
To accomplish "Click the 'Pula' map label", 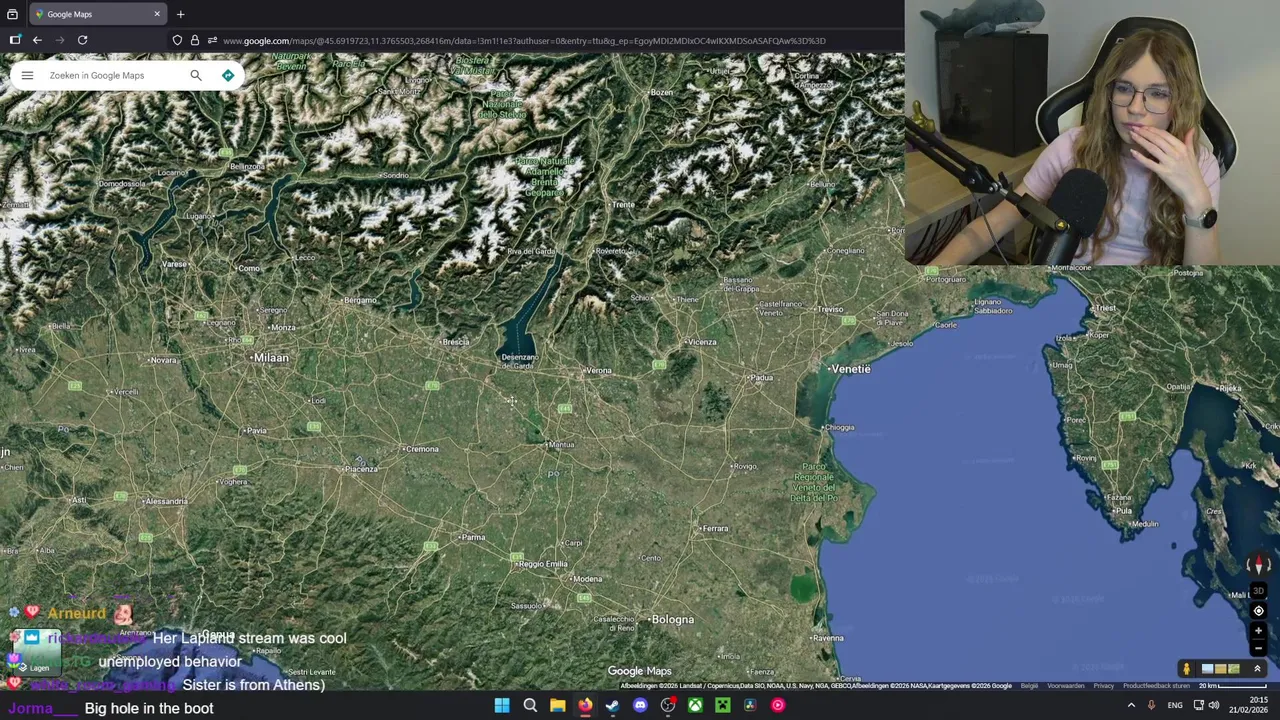I will point(1124,511).
